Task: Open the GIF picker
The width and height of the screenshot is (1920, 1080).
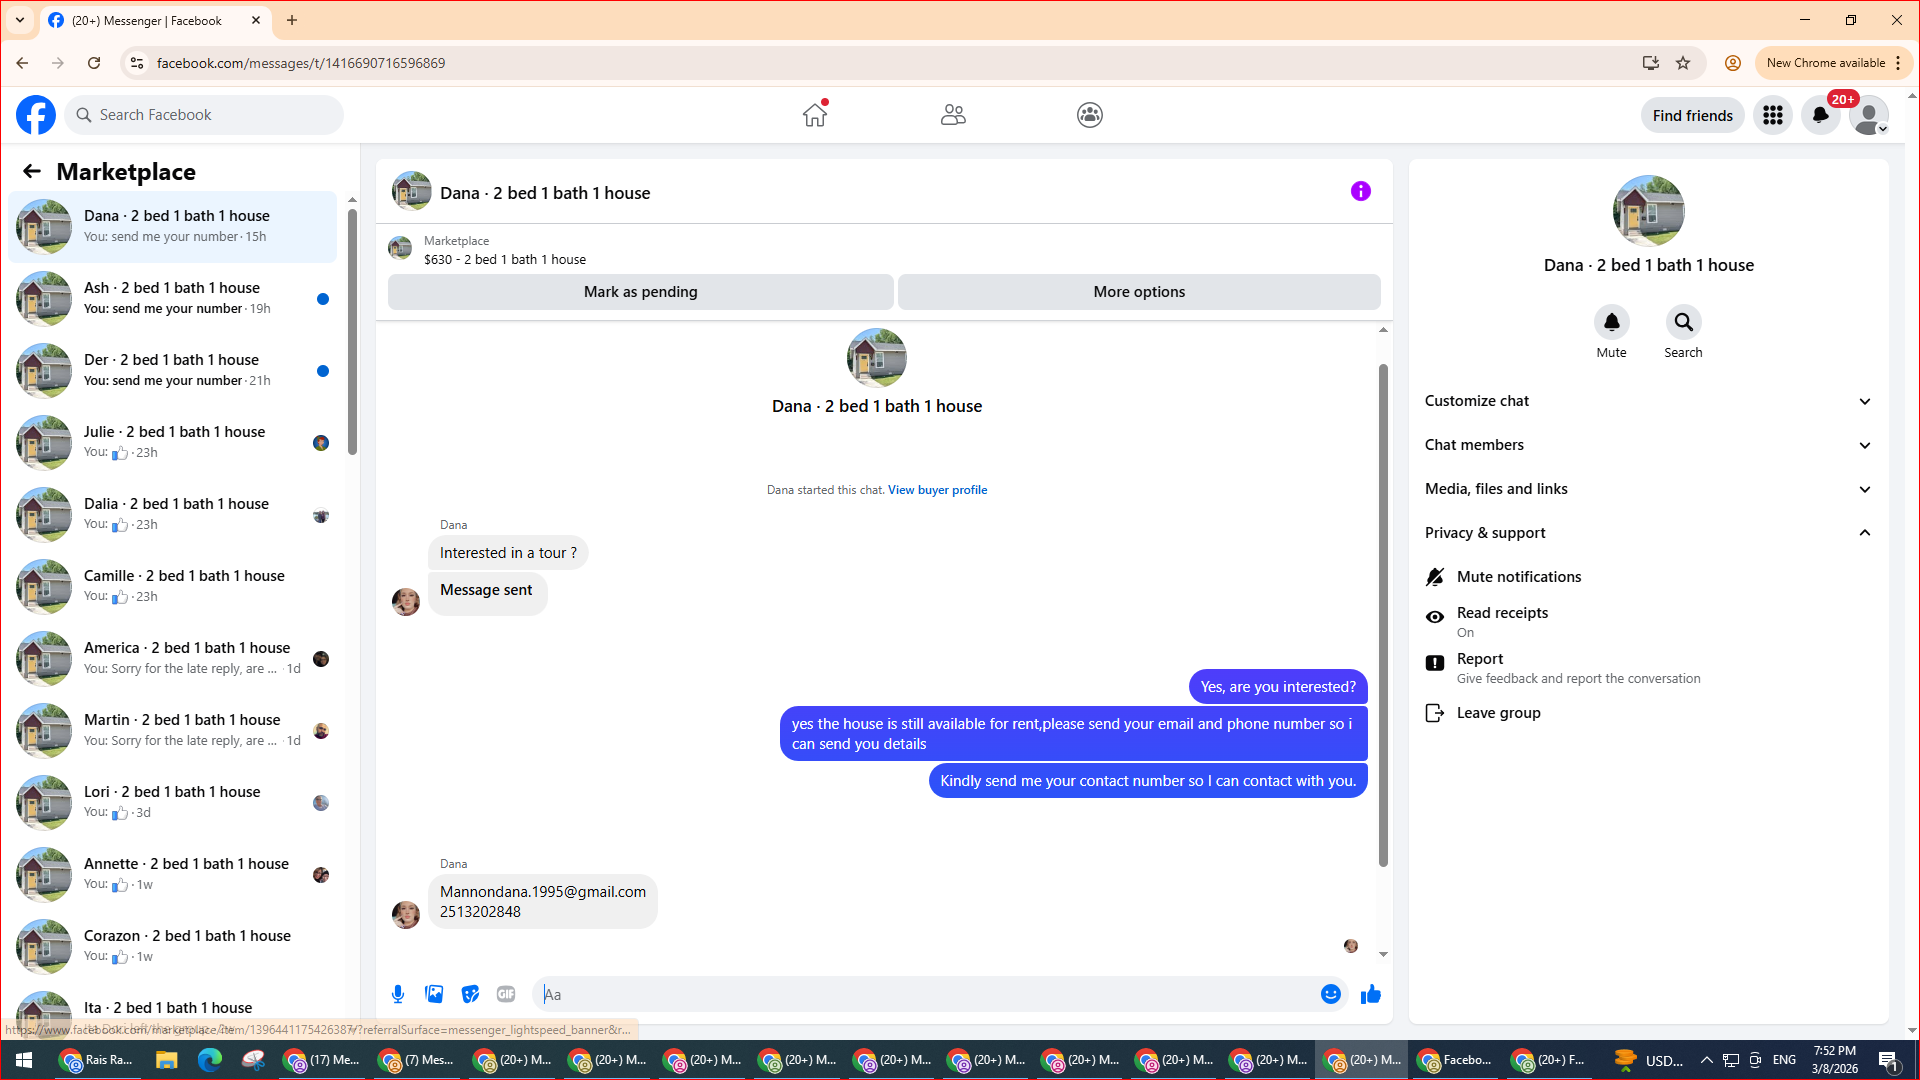Action: 506,994
